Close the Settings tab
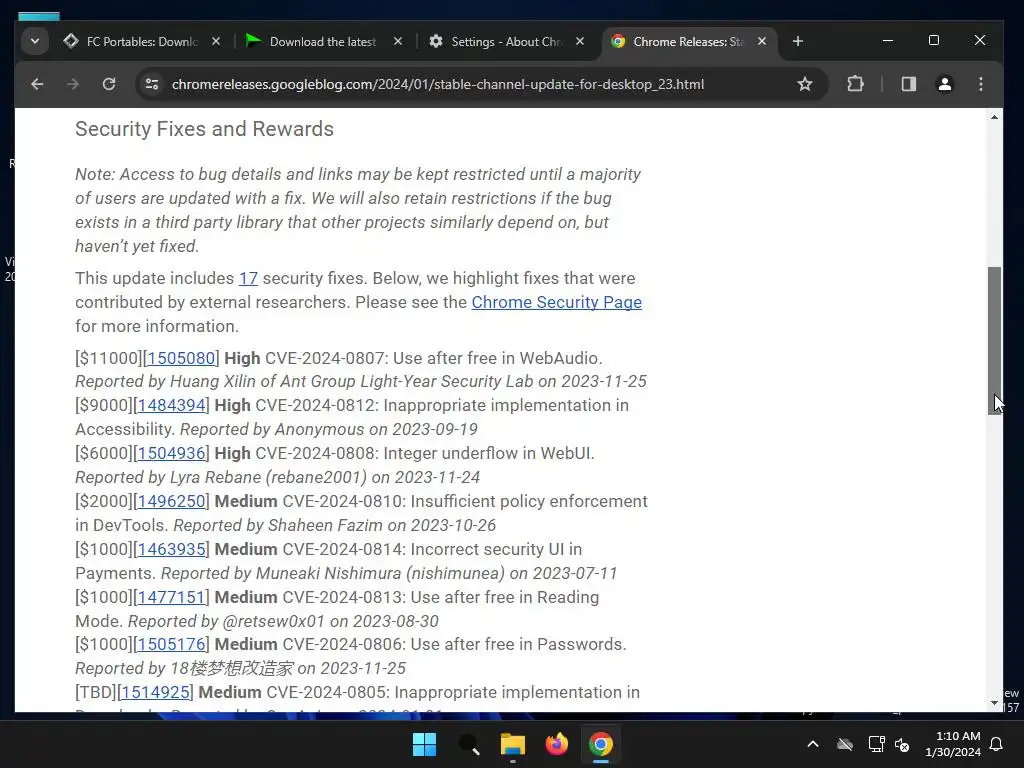Screen dimensions: 1024x768 click(x=580, y=41)
